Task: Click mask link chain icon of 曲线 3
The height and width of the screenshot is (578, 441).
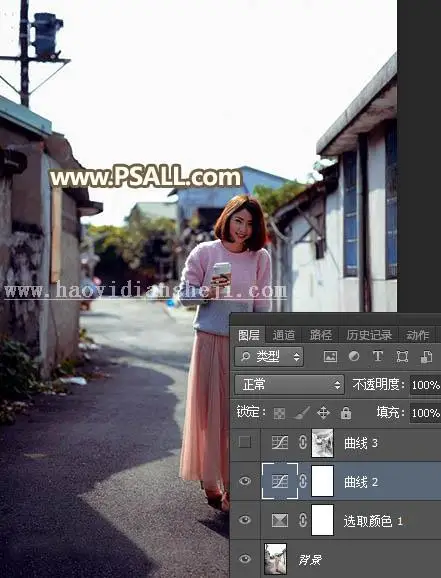Action: point(302,442)
